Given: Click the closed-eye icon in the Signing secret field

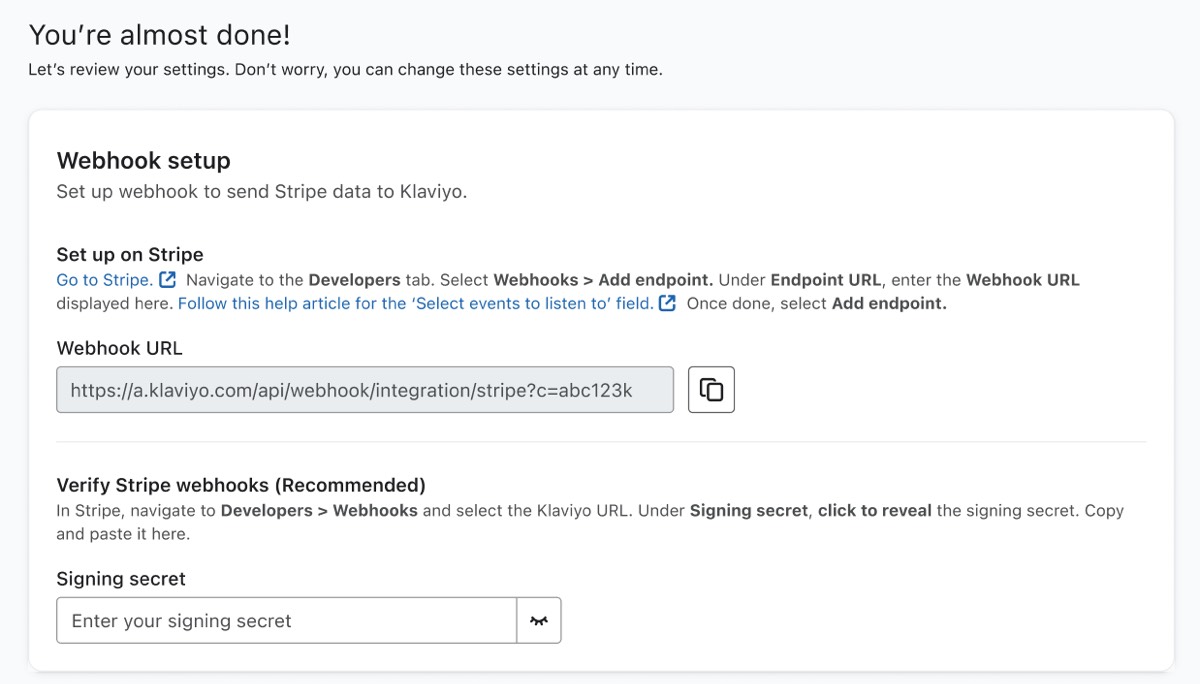Looking at the screenshot, I should click(539, 620).
